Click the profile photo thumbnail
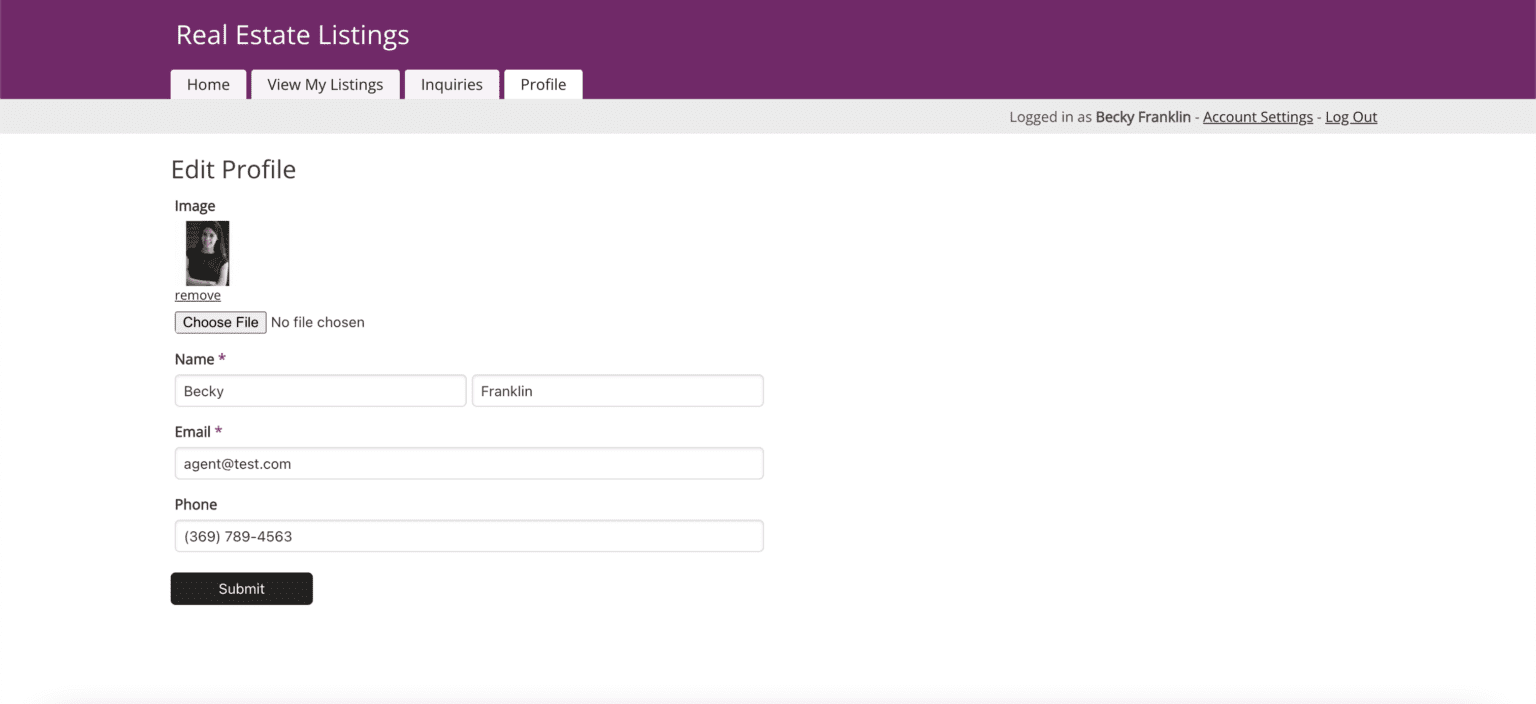 [x=206, y=252]
